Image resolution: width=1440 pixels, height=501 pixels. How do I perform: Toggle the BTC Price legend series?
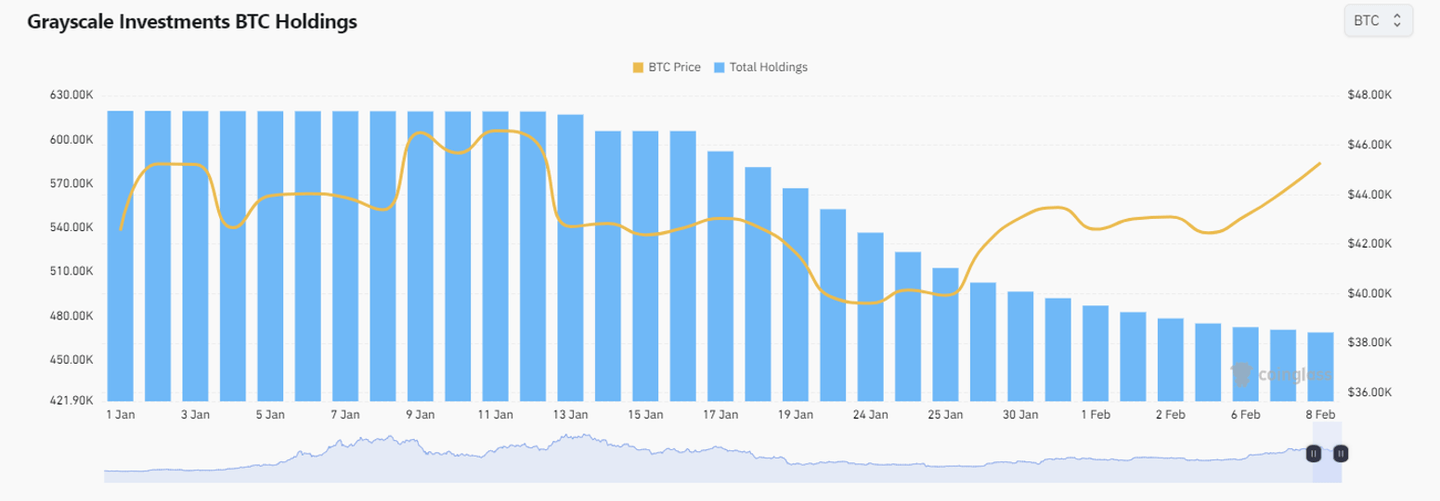672,67
